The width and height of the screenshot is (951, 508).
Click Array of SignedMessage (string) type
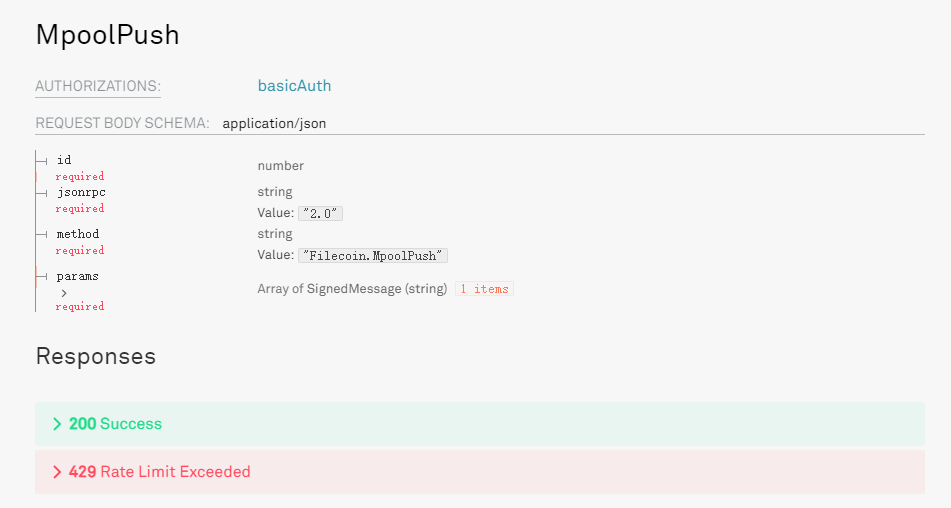[352, 289]
